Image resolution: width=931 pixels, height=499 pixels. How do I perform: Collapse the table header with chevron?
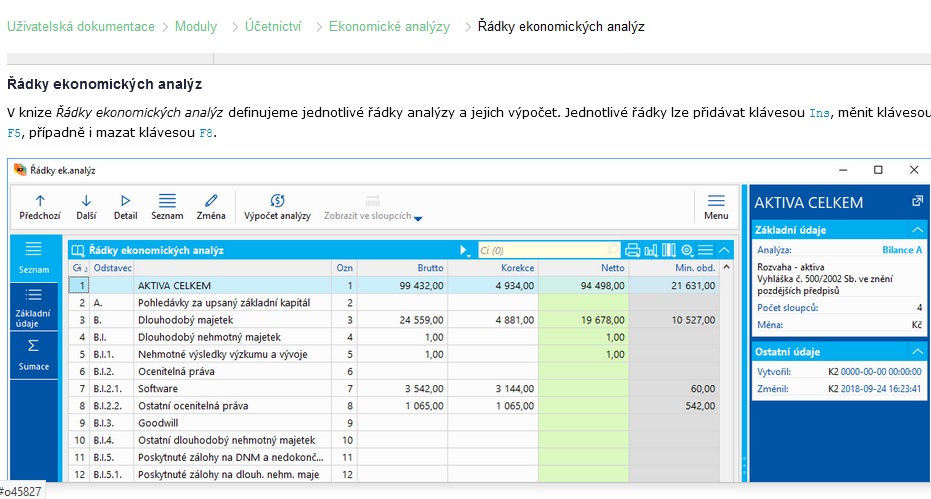(x=724, y=251)
